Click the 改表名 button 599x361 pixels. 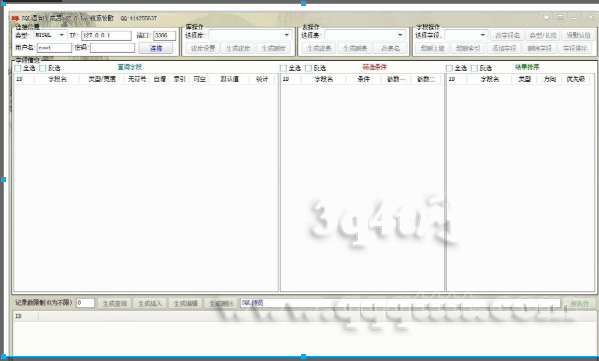(390, 48)
